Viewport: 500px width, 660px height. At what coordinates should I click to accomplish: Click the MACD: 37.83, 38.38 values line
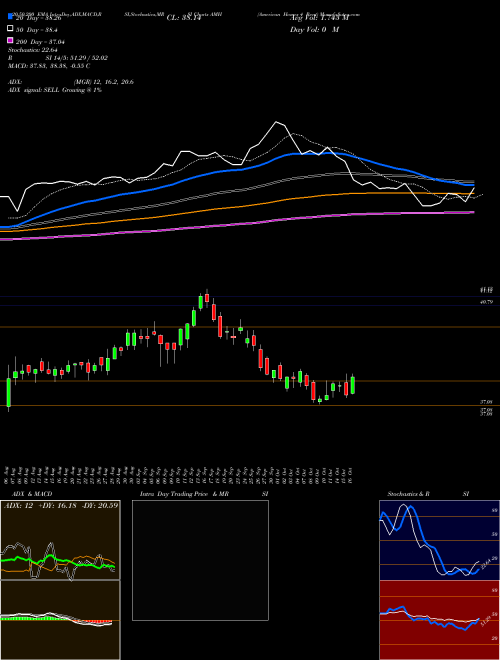coord(49,66)
